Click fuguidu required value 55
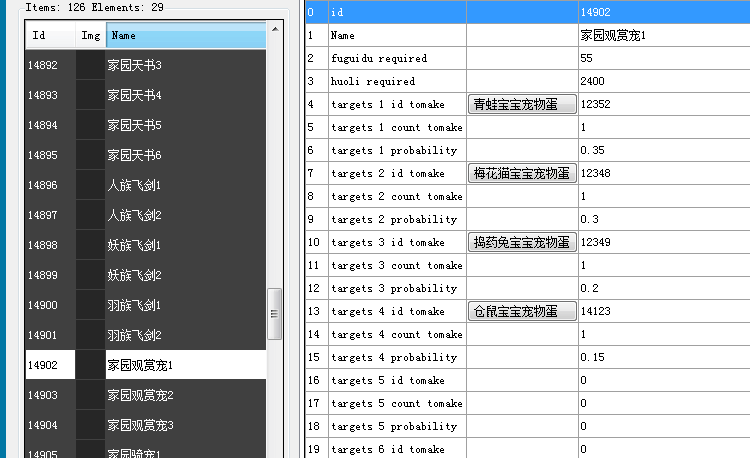This screenshot has height=458, width=750. pos(664,58)
